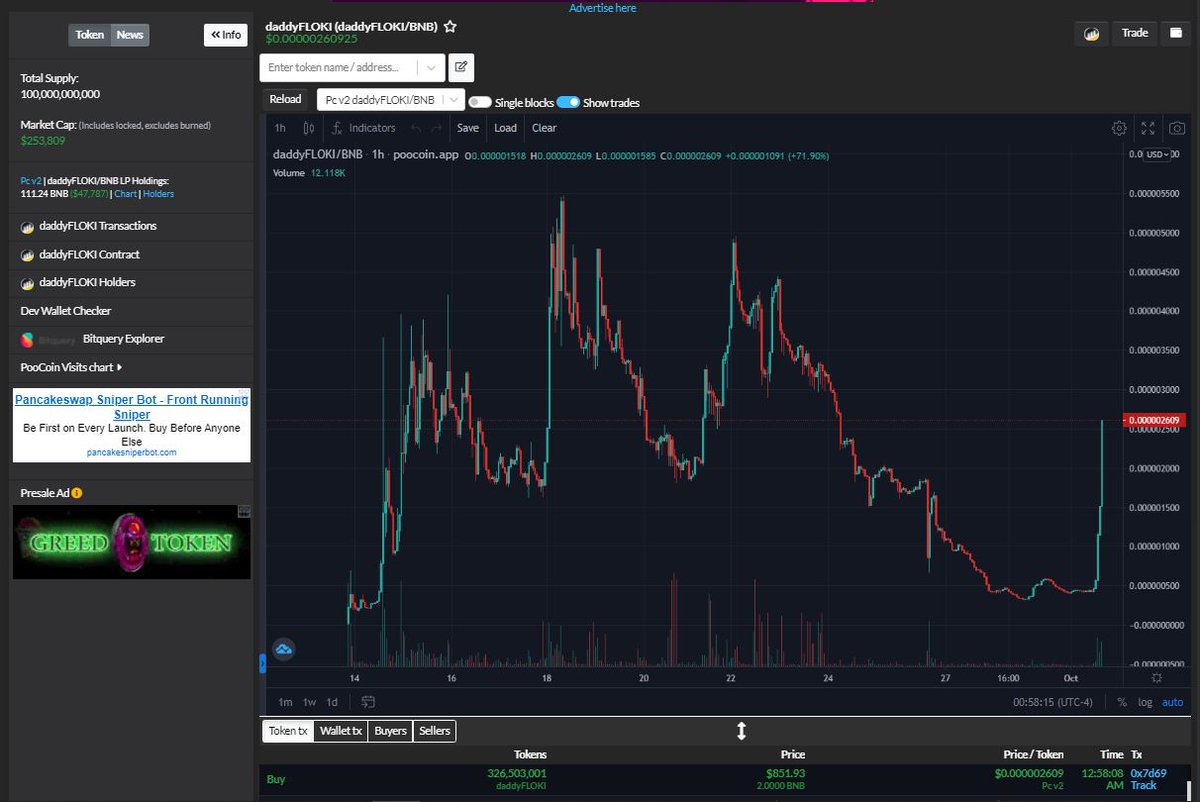
Task: Expand PooCoin Visits chart
Action: click(x=72, y=367)
